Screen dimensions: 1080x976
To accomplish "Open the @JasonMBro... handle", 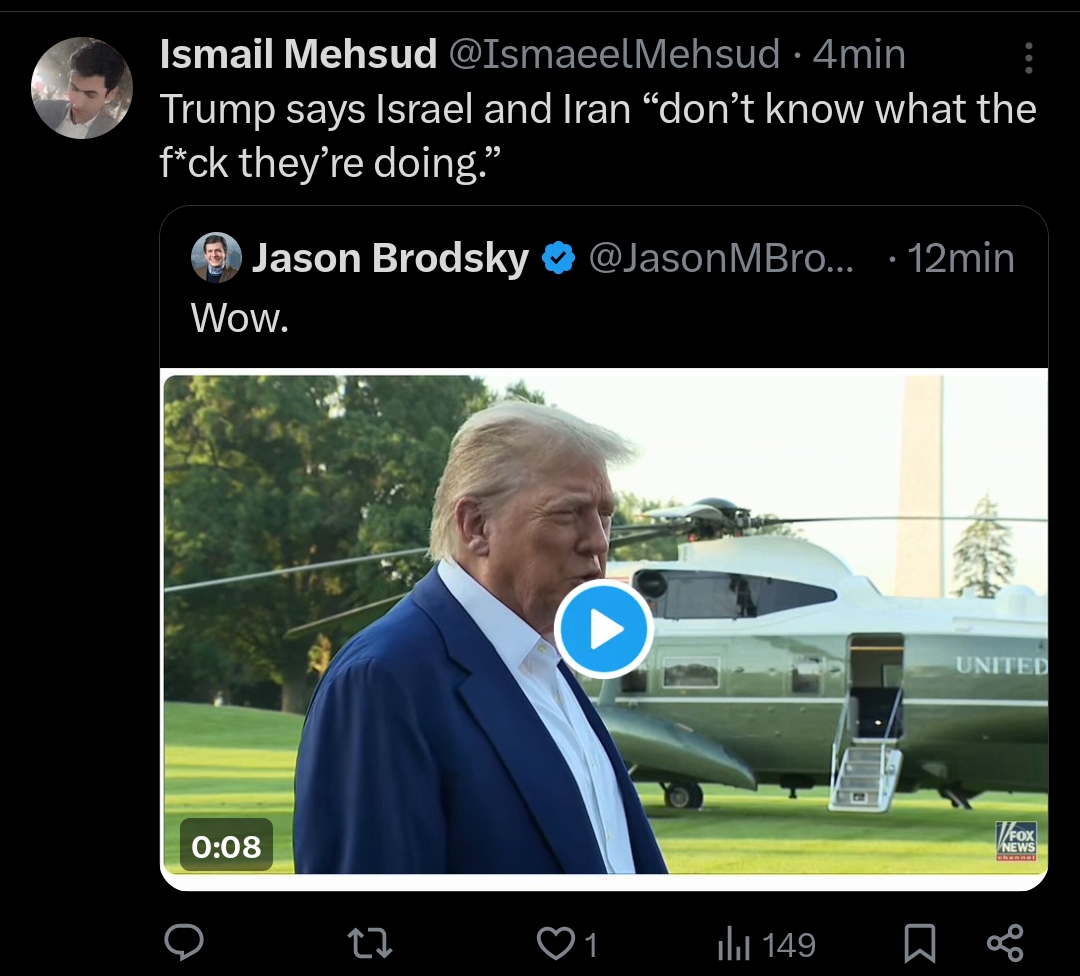I will (721, 258).
